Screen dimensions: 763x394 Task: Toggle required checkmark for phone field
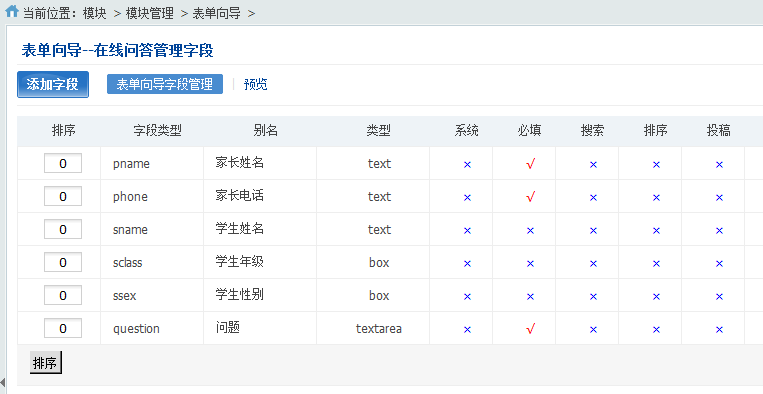(x=530, y=197)
